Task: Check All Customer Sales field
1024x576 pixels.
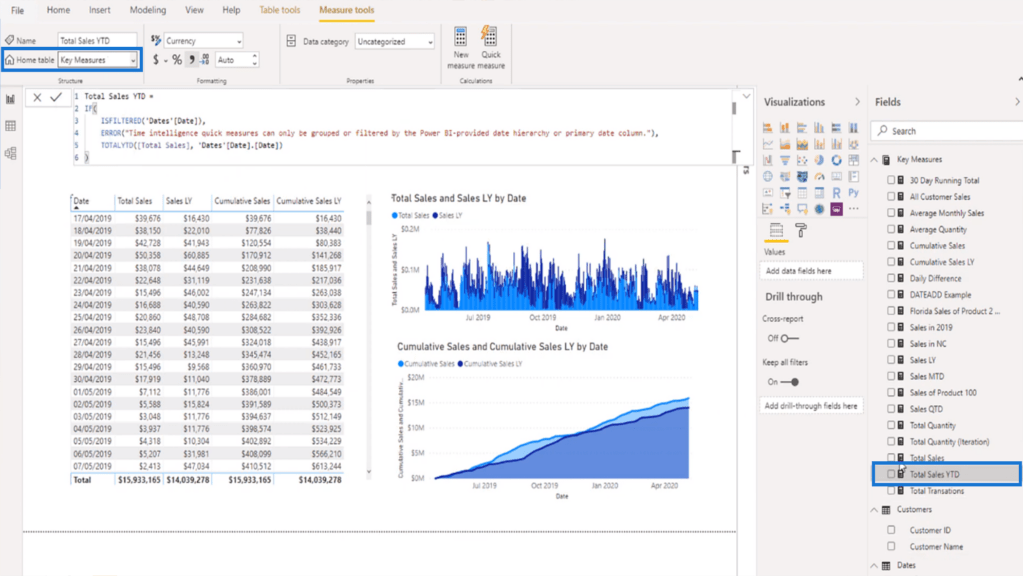Action: [x=891, y=196]
